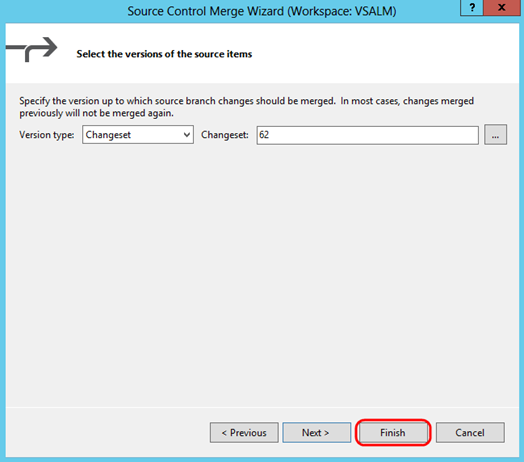
Task: Cancel the merge wizard
Action: (x=470, y=433)
